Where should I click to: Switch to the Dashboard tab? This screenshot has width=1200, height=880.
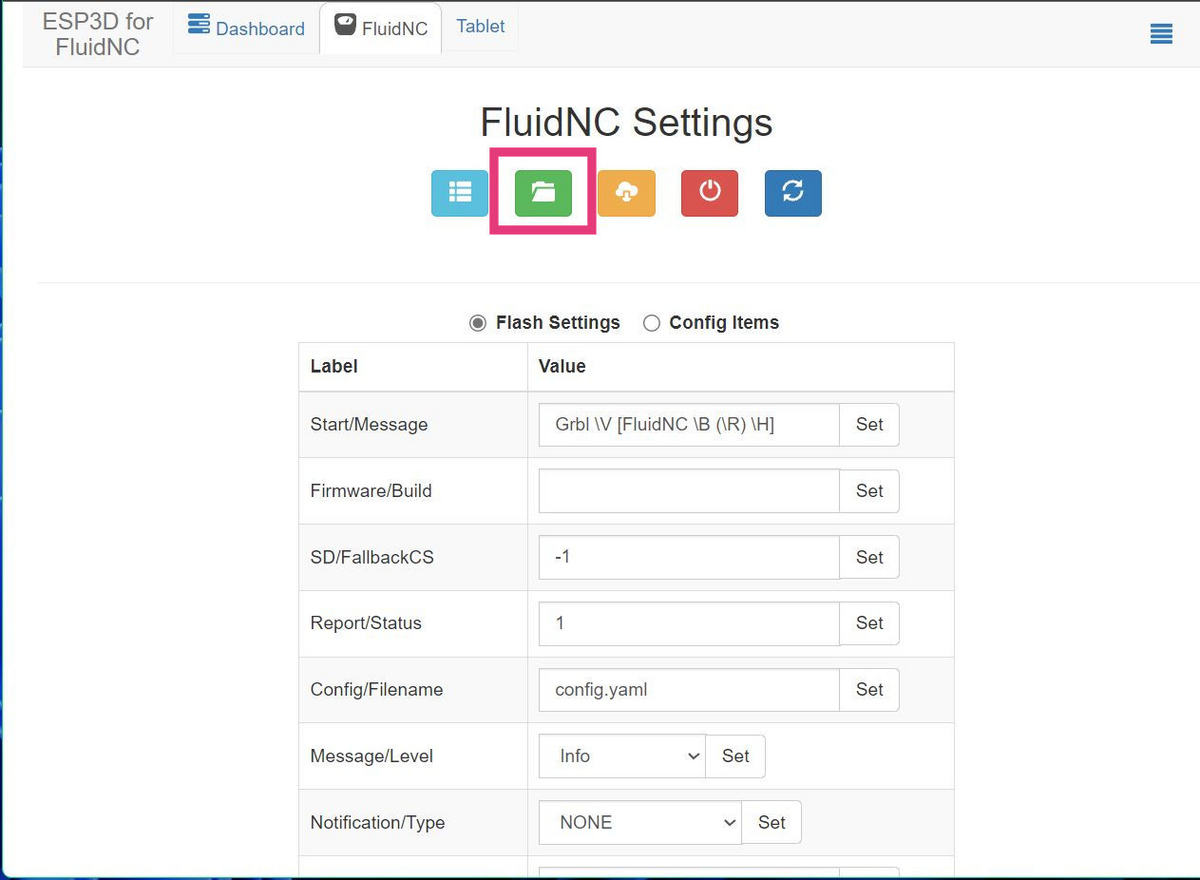click(x=246, y=28)
